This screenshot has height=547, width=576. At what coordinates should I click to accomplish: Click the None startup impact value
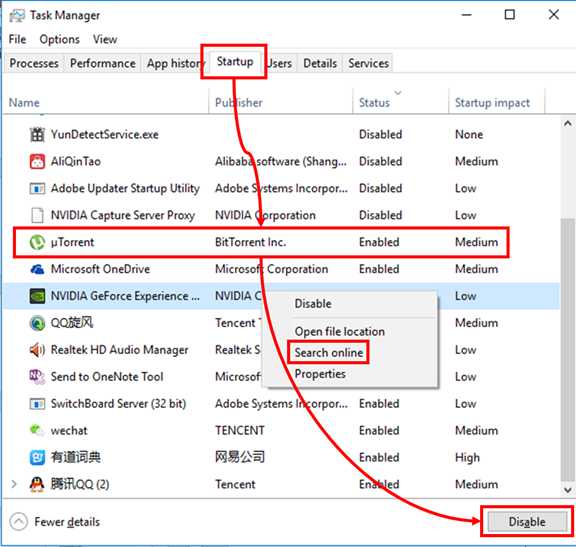469,134
